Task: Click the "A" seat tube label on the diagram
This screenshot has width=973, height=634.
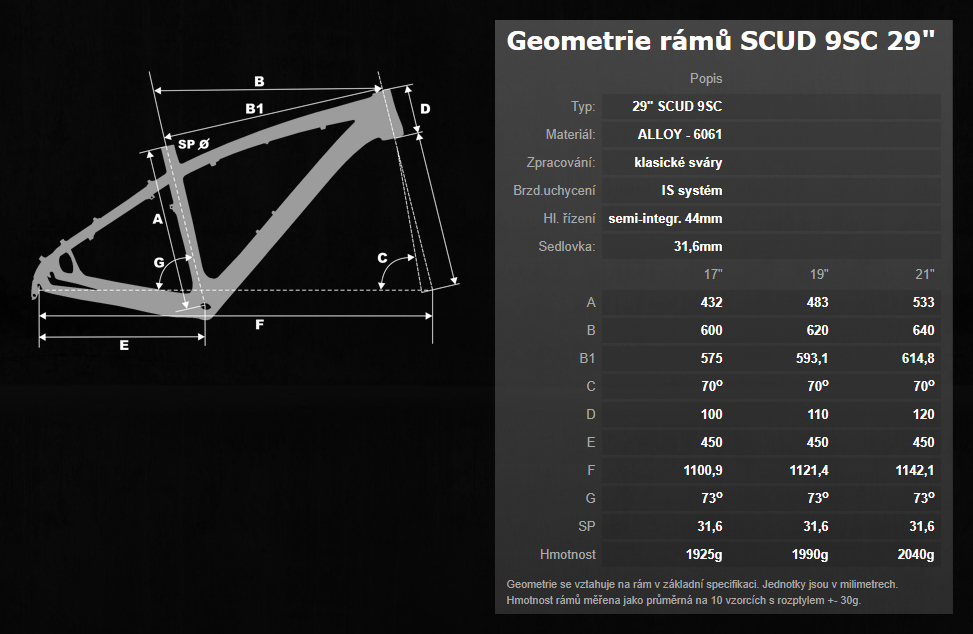Action: pos(158,219)
